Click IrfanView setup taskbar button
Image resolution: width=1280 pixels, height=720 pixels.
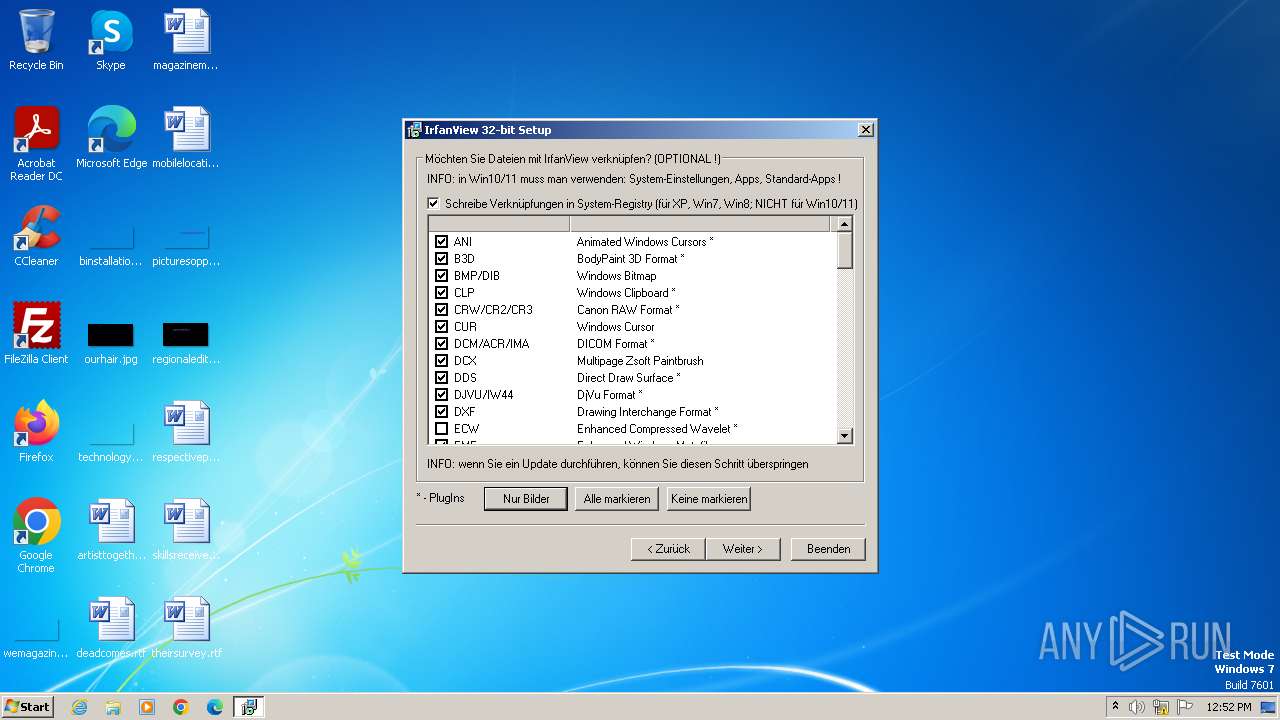tap(249, 707)
